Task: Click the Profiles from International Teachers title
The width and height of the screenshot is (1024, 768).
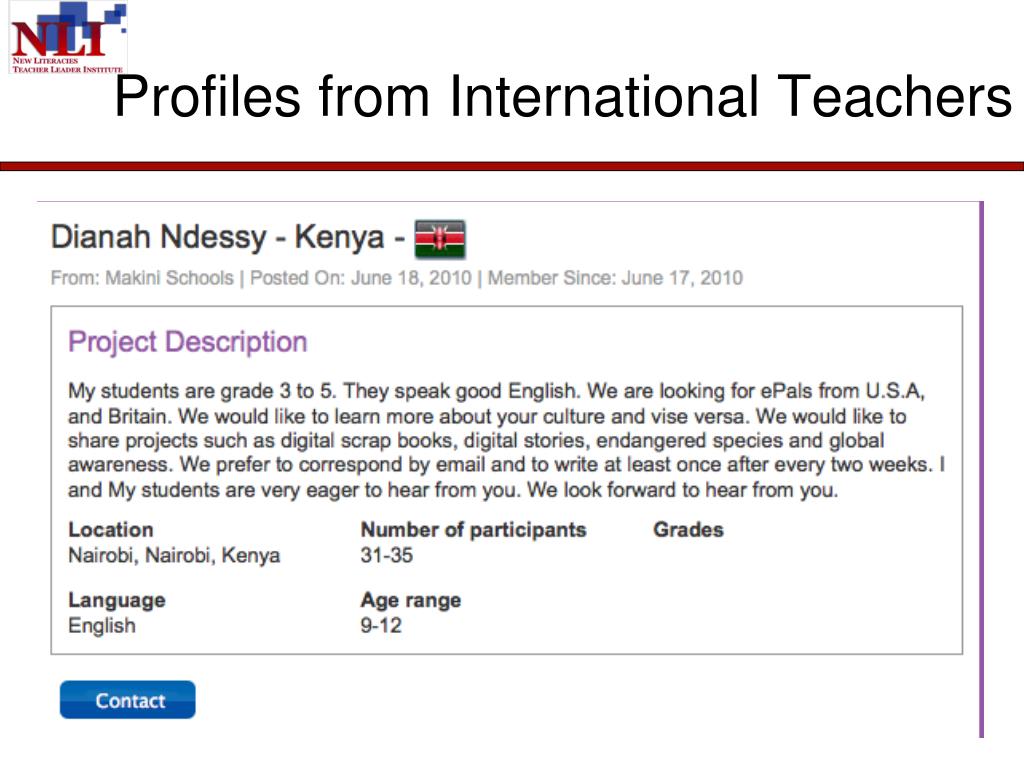Action: (x=563, y=96)
